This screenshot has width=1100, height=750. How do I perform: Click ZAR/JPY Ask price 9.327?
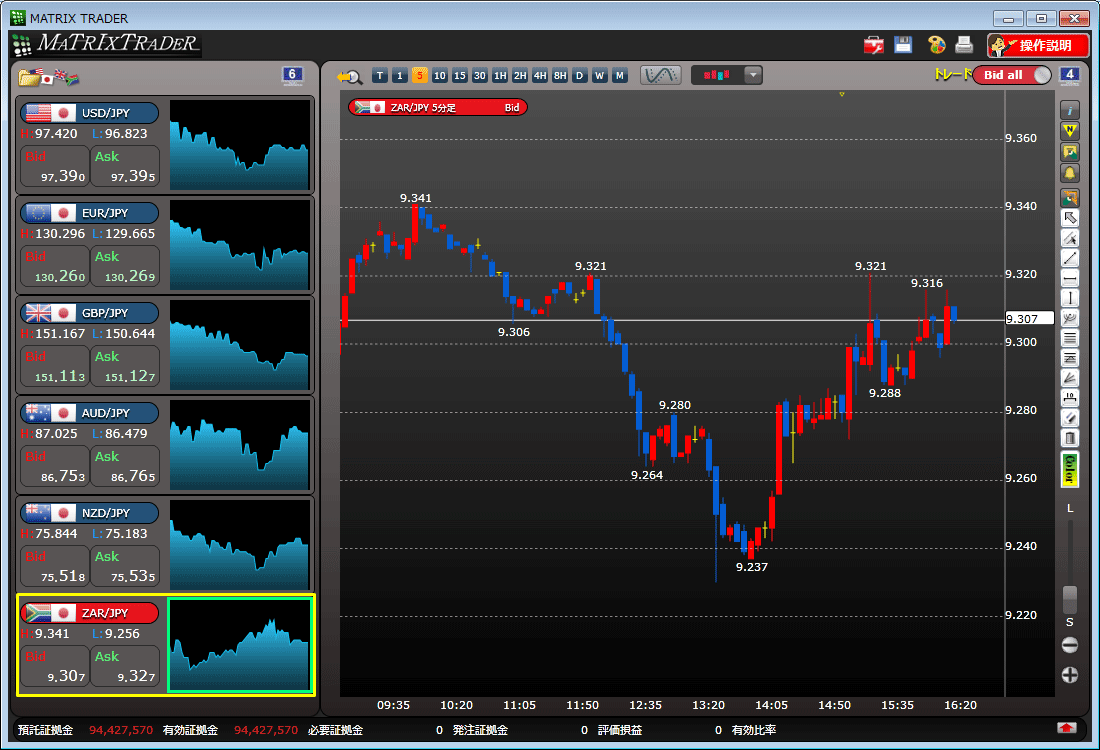125,666
